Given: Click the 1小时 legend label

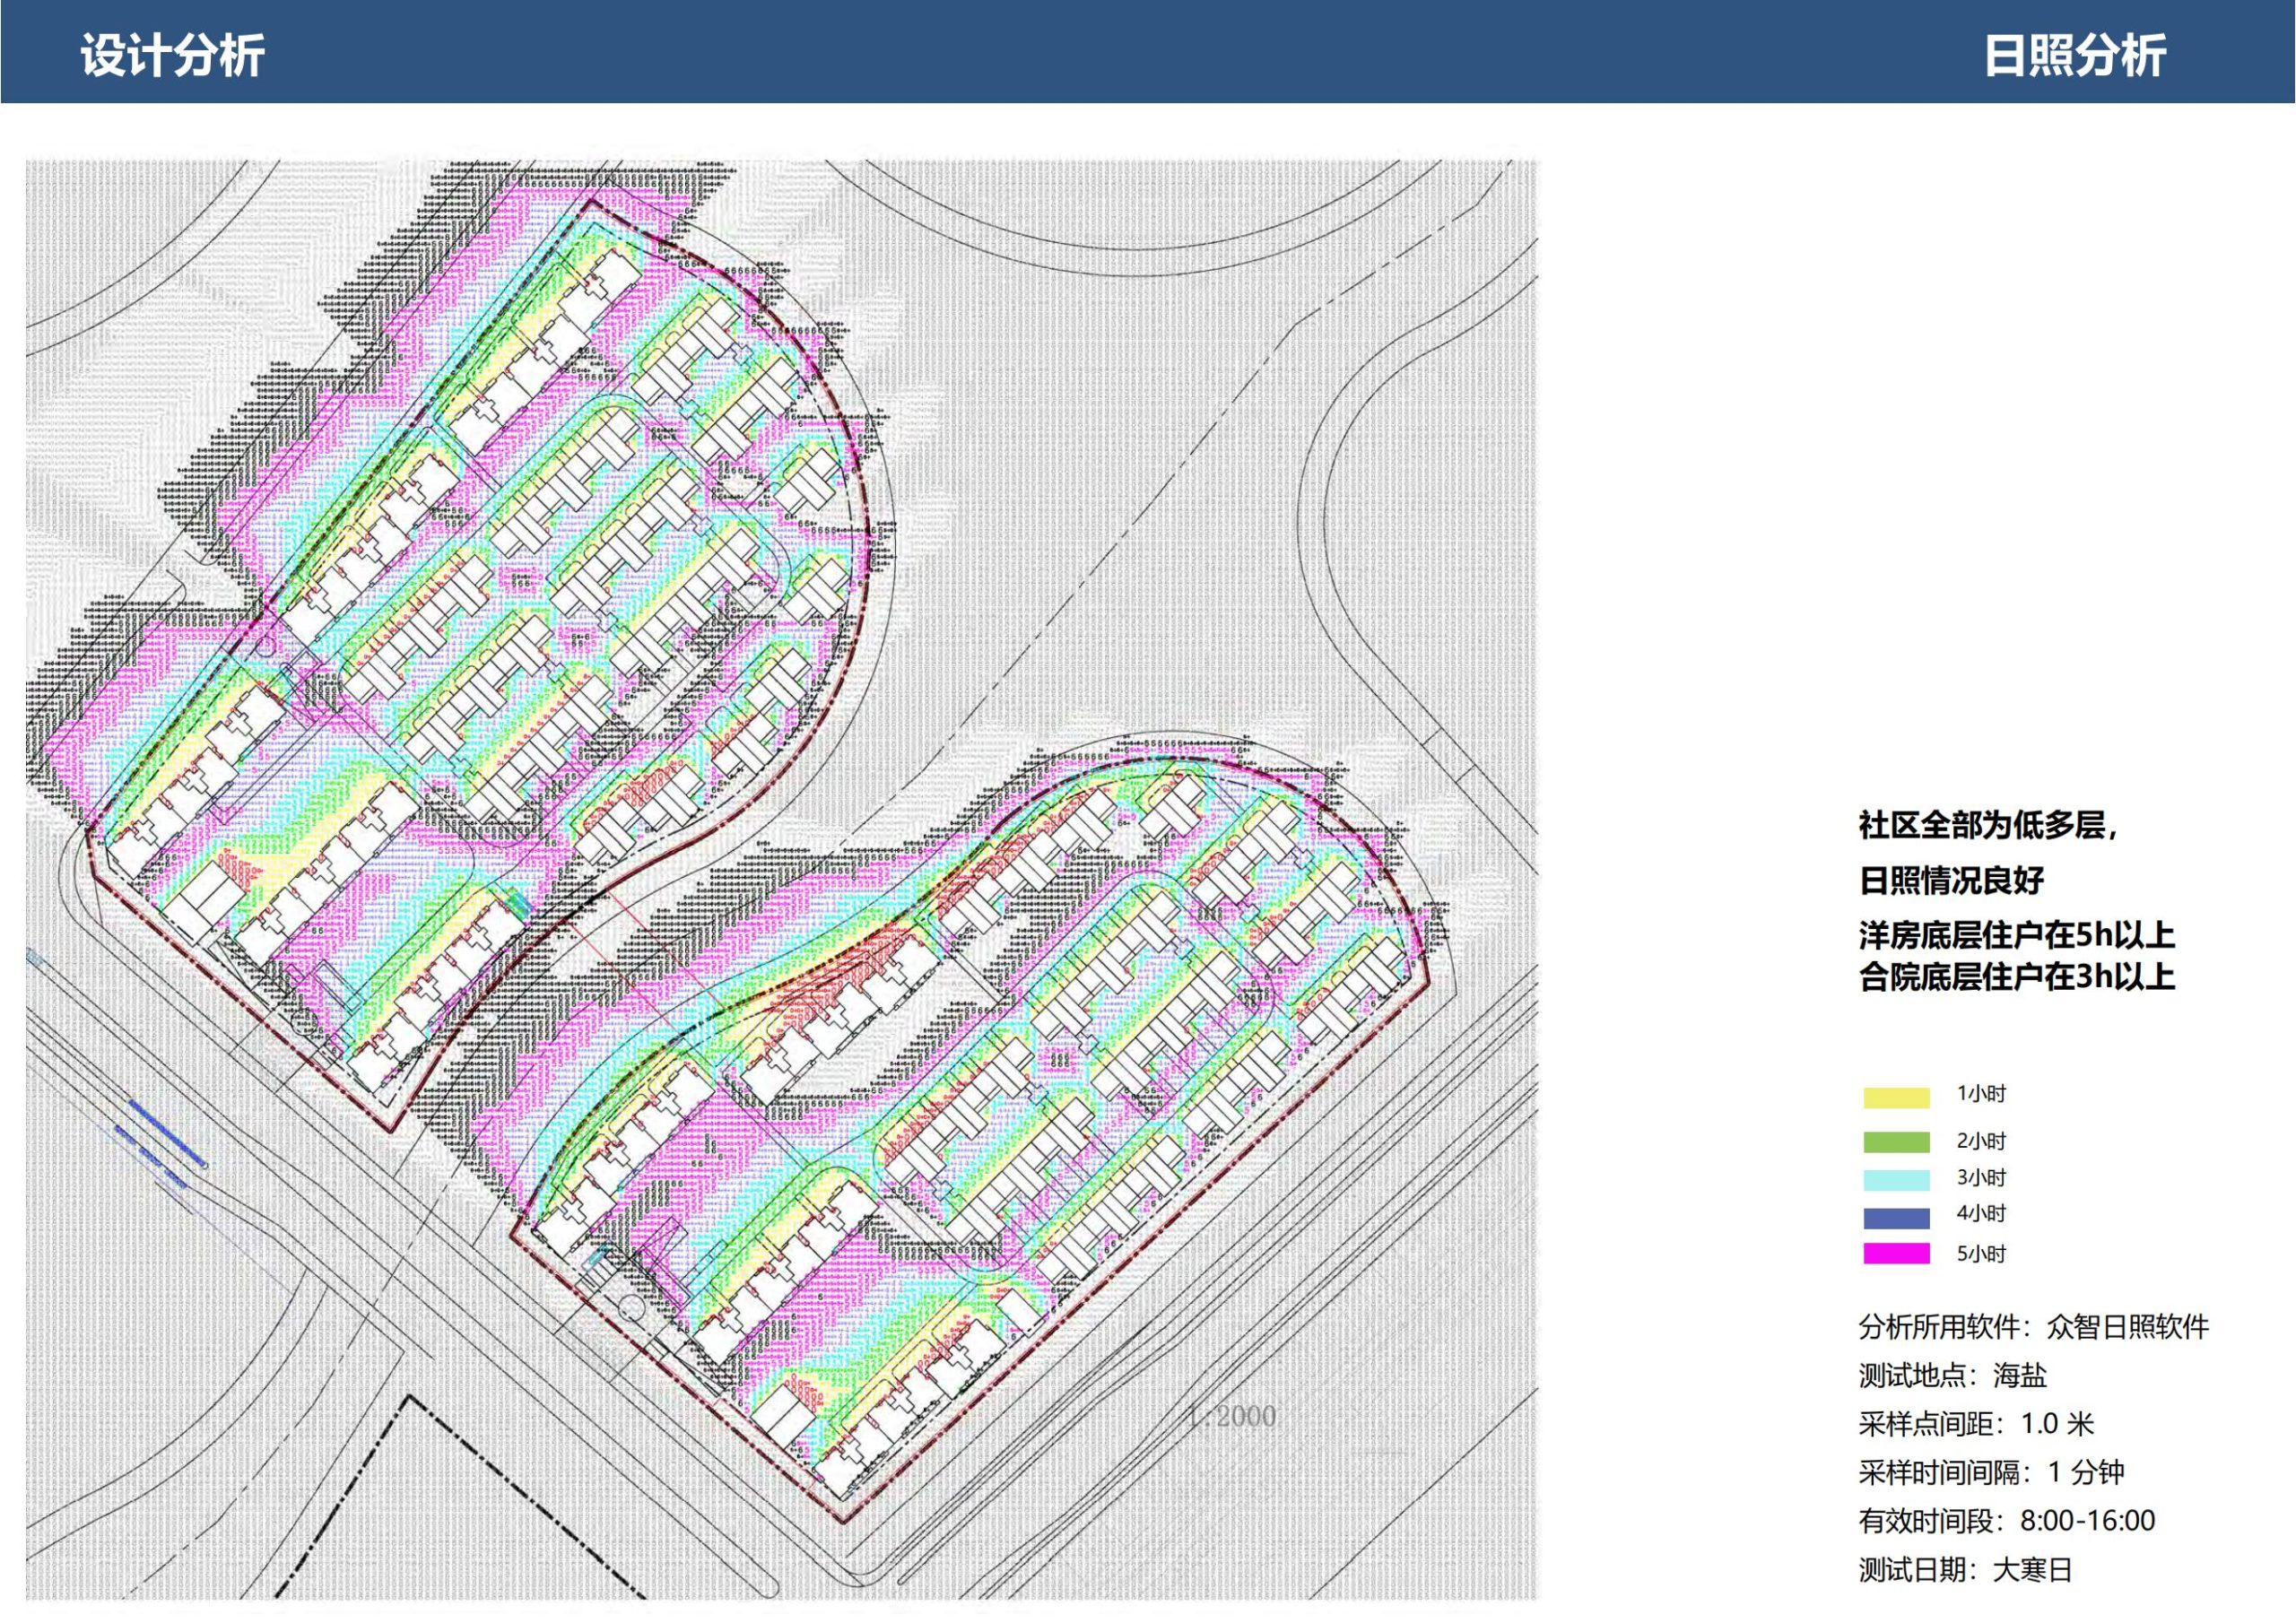Looking at the screenshot, I should [x=1981, y=1094].
